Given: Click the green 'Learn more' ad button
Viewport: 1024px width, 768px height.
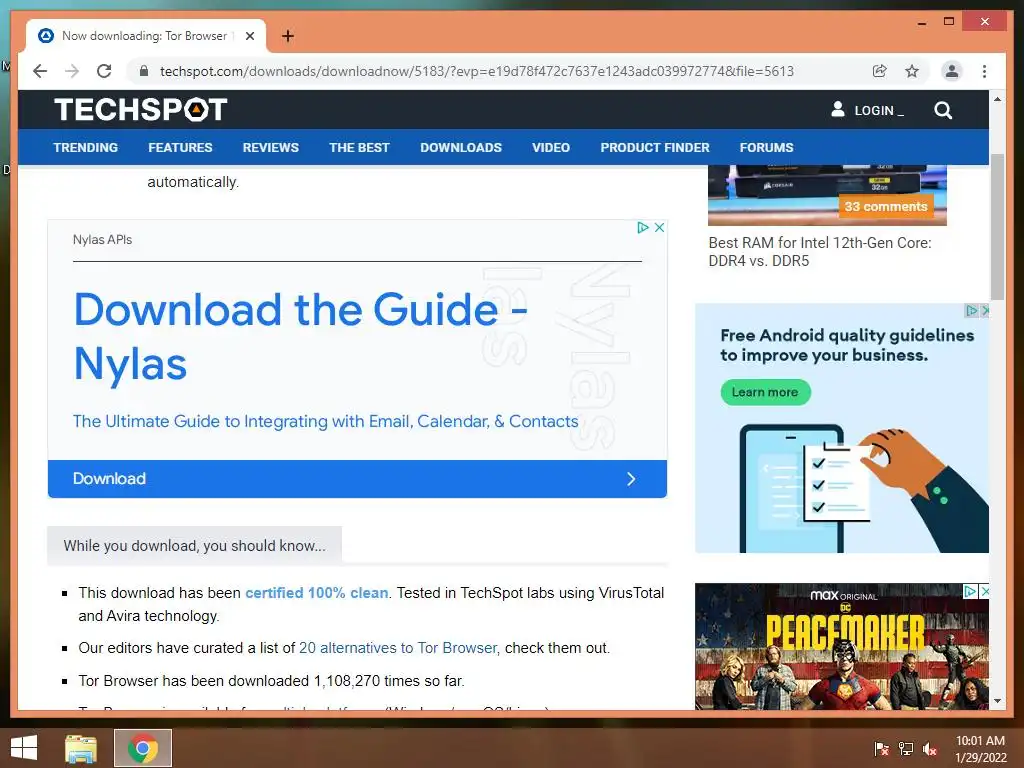Looking at the screenshot, I should coord(765,392).
